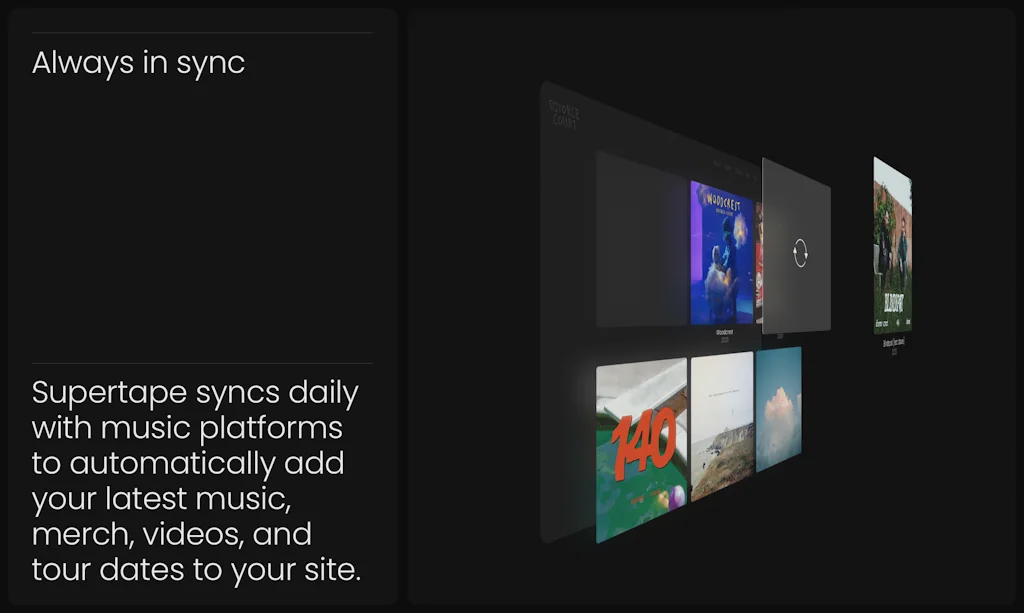Click the Divorce Court site logo
The width and height of the screenshot is (1024, 613).
(564, 114)
